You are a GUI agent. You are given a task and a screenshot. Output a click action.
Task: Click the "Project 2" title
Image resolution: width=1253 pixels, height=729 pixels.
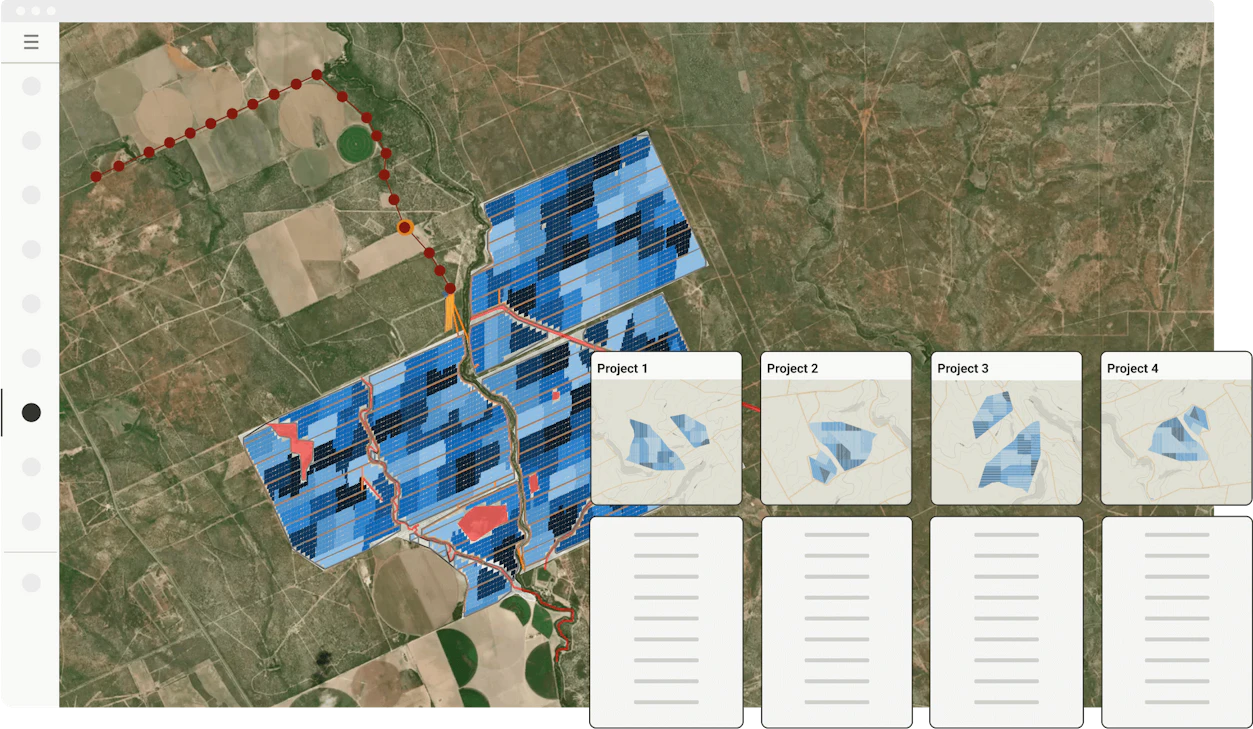pos(792,368)
